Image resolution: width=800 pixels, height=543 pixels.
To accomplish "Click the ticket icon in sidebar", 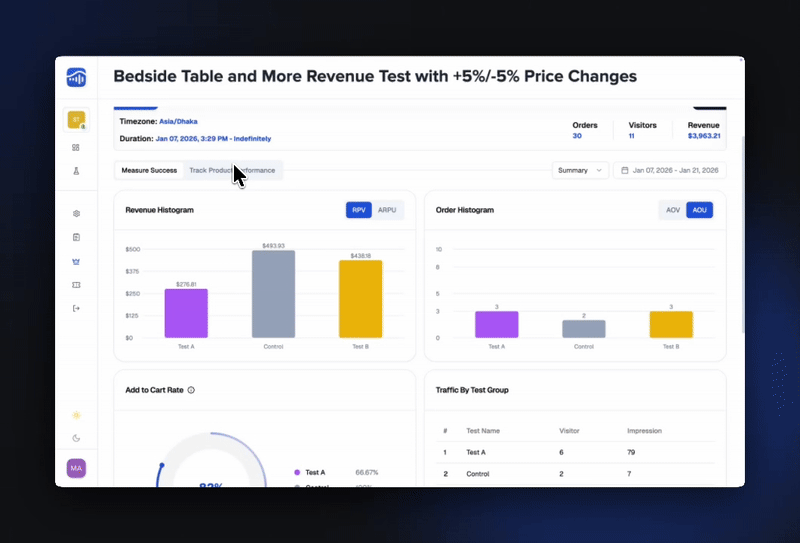I will [x=76, y=285].
